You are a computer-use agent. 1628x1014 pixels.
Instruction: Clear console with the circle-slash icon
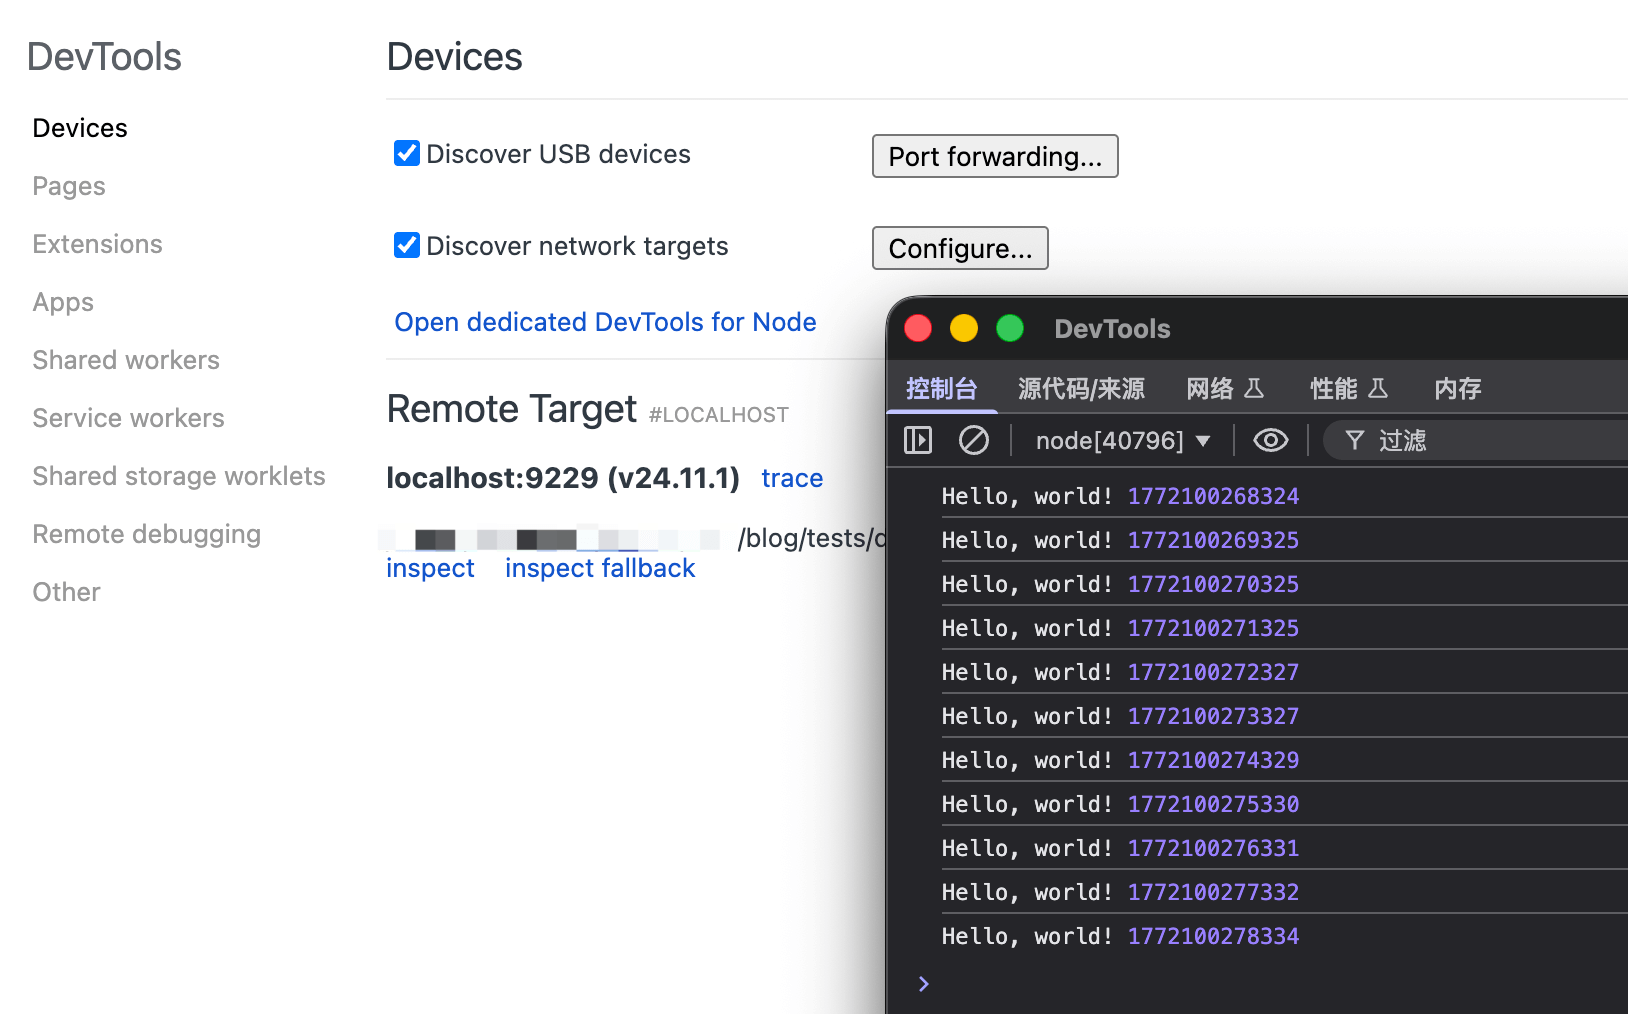(x=973, y=440)
